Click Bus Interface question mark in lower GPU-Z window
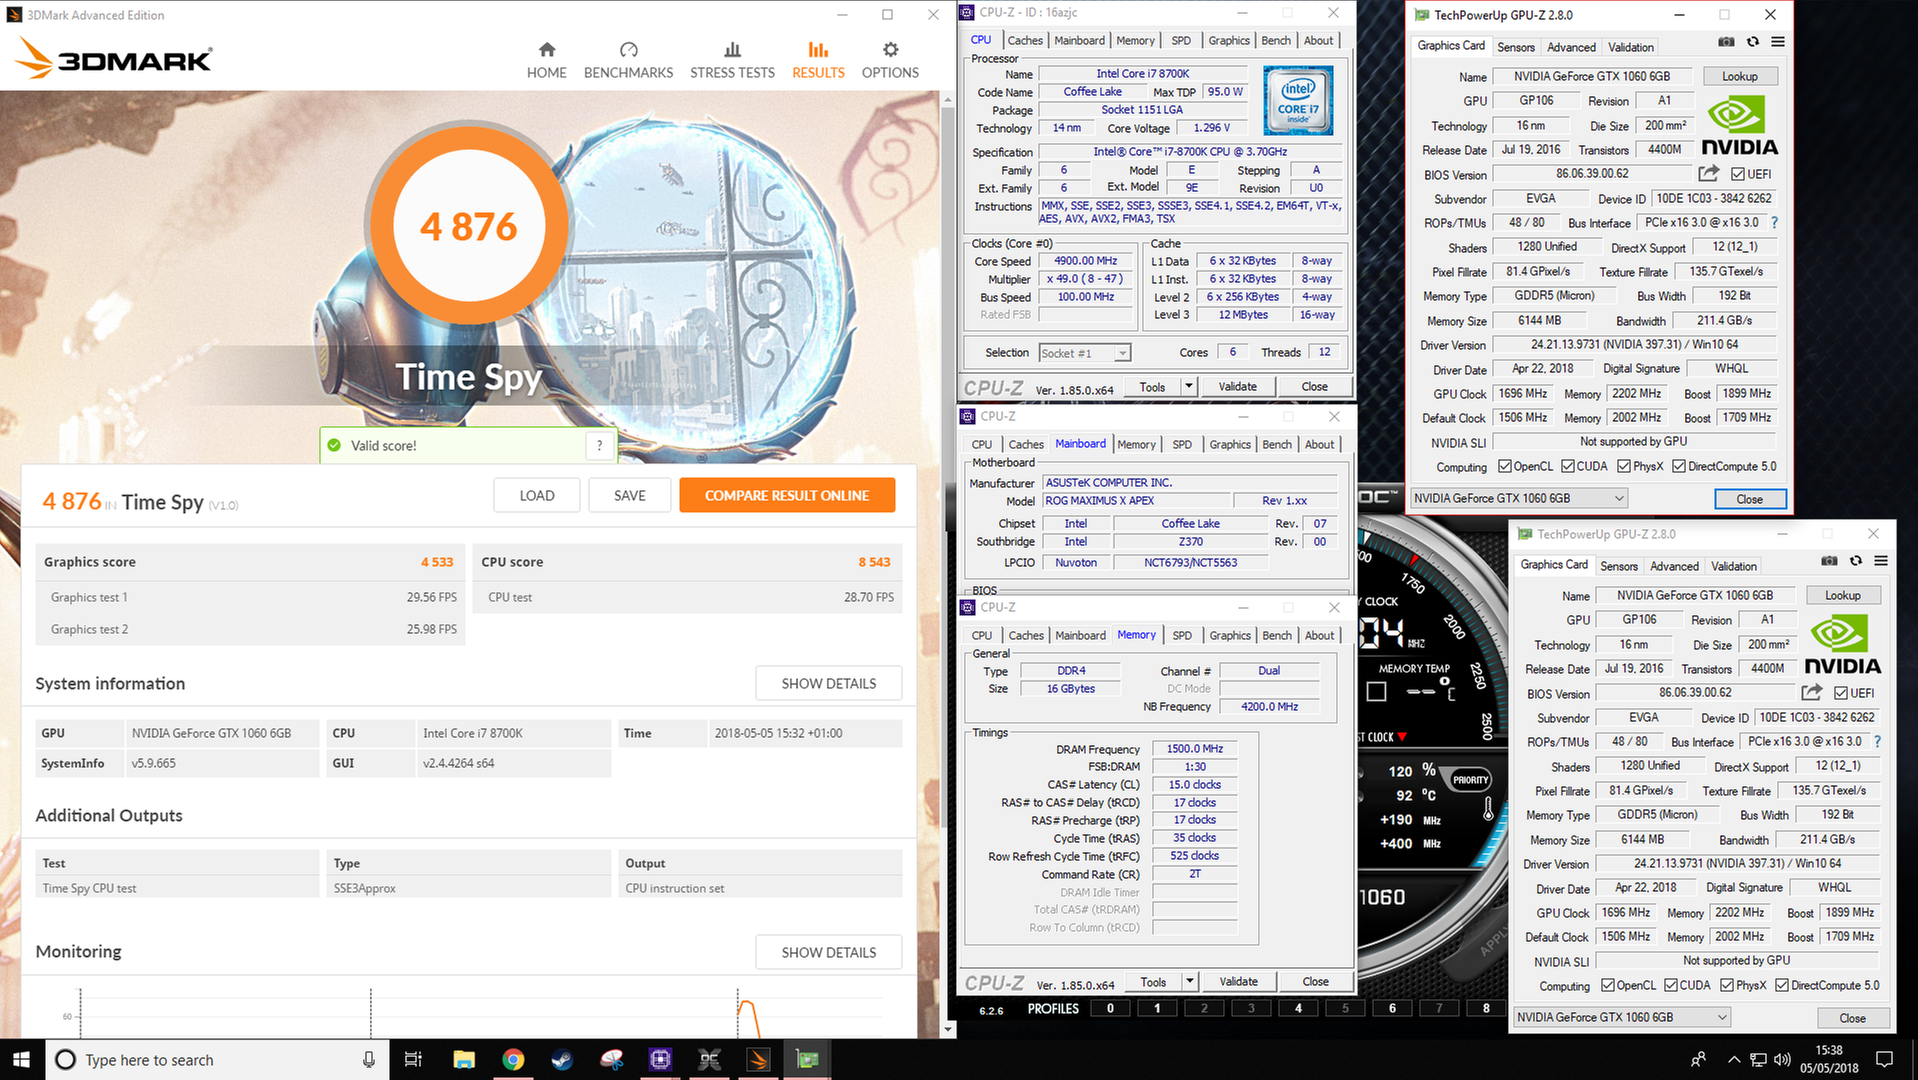The image size is (1918, 1080). pos(1877,742)
